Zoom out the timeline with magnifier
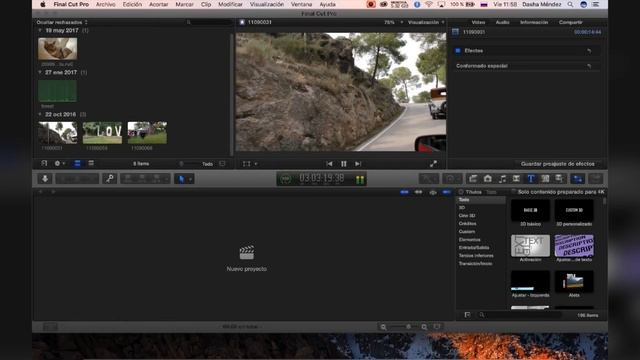The image size is (640, 360). tap(383, 327)
